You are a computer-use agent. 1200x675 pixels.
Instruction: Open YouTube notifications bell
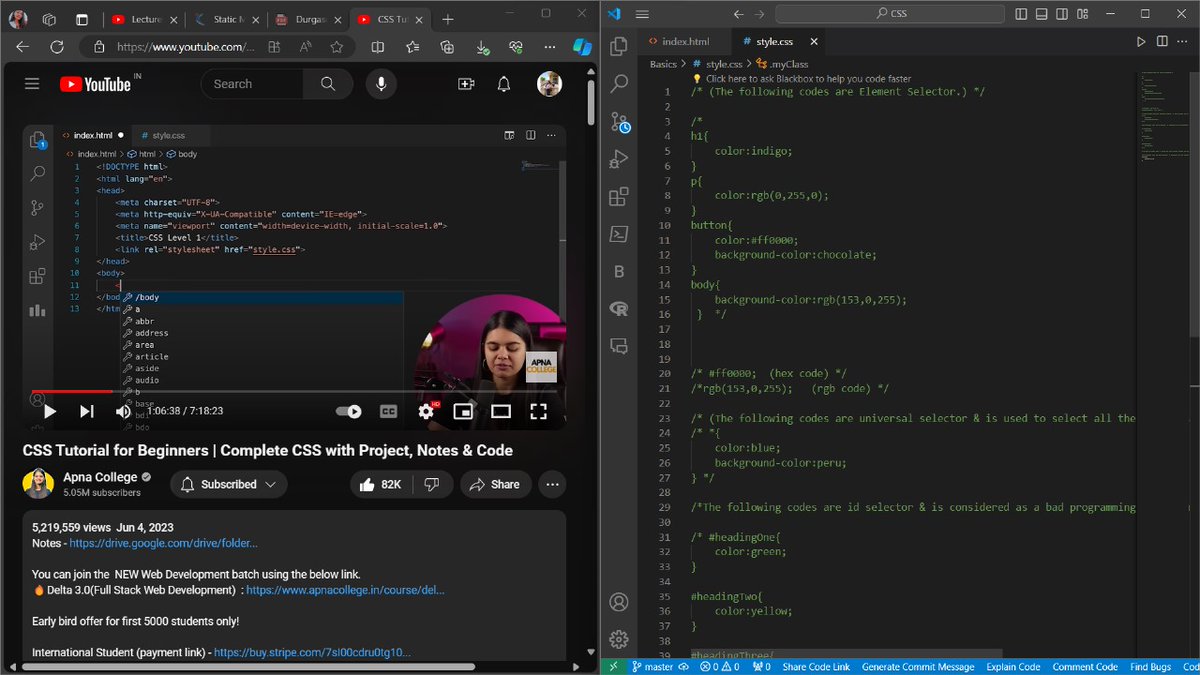505,84
